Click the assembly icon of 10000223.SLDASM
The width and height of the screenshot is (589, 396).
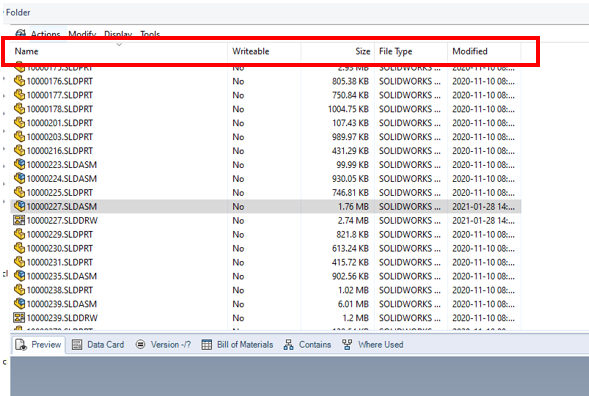(x=19, y=164)
